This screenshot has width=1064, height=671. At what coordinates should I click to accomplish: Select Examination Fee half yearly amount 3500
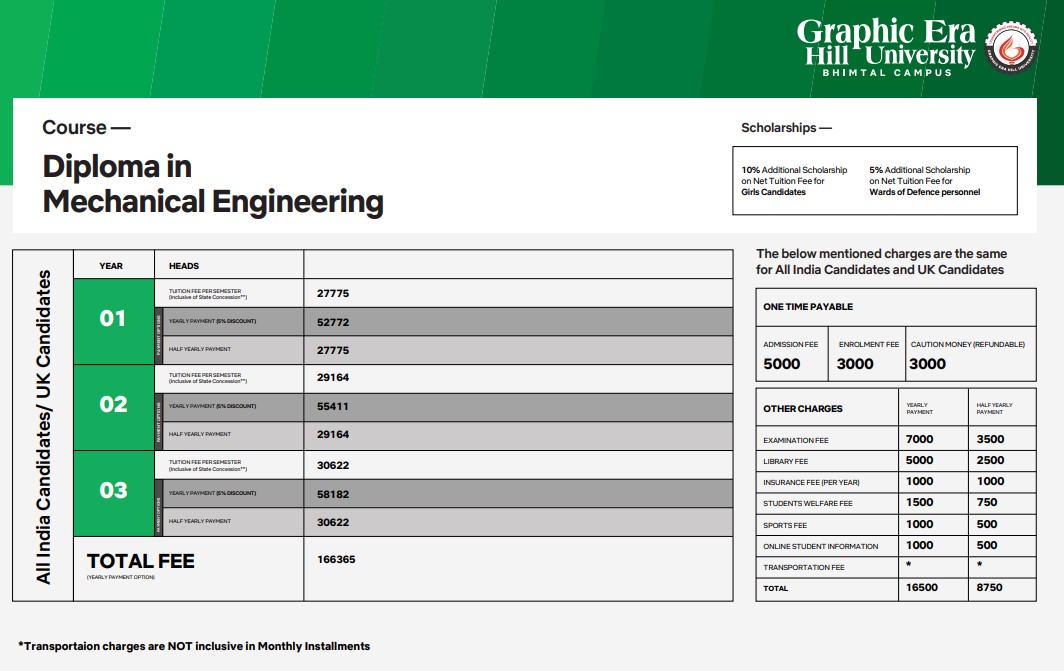point(991,439)
